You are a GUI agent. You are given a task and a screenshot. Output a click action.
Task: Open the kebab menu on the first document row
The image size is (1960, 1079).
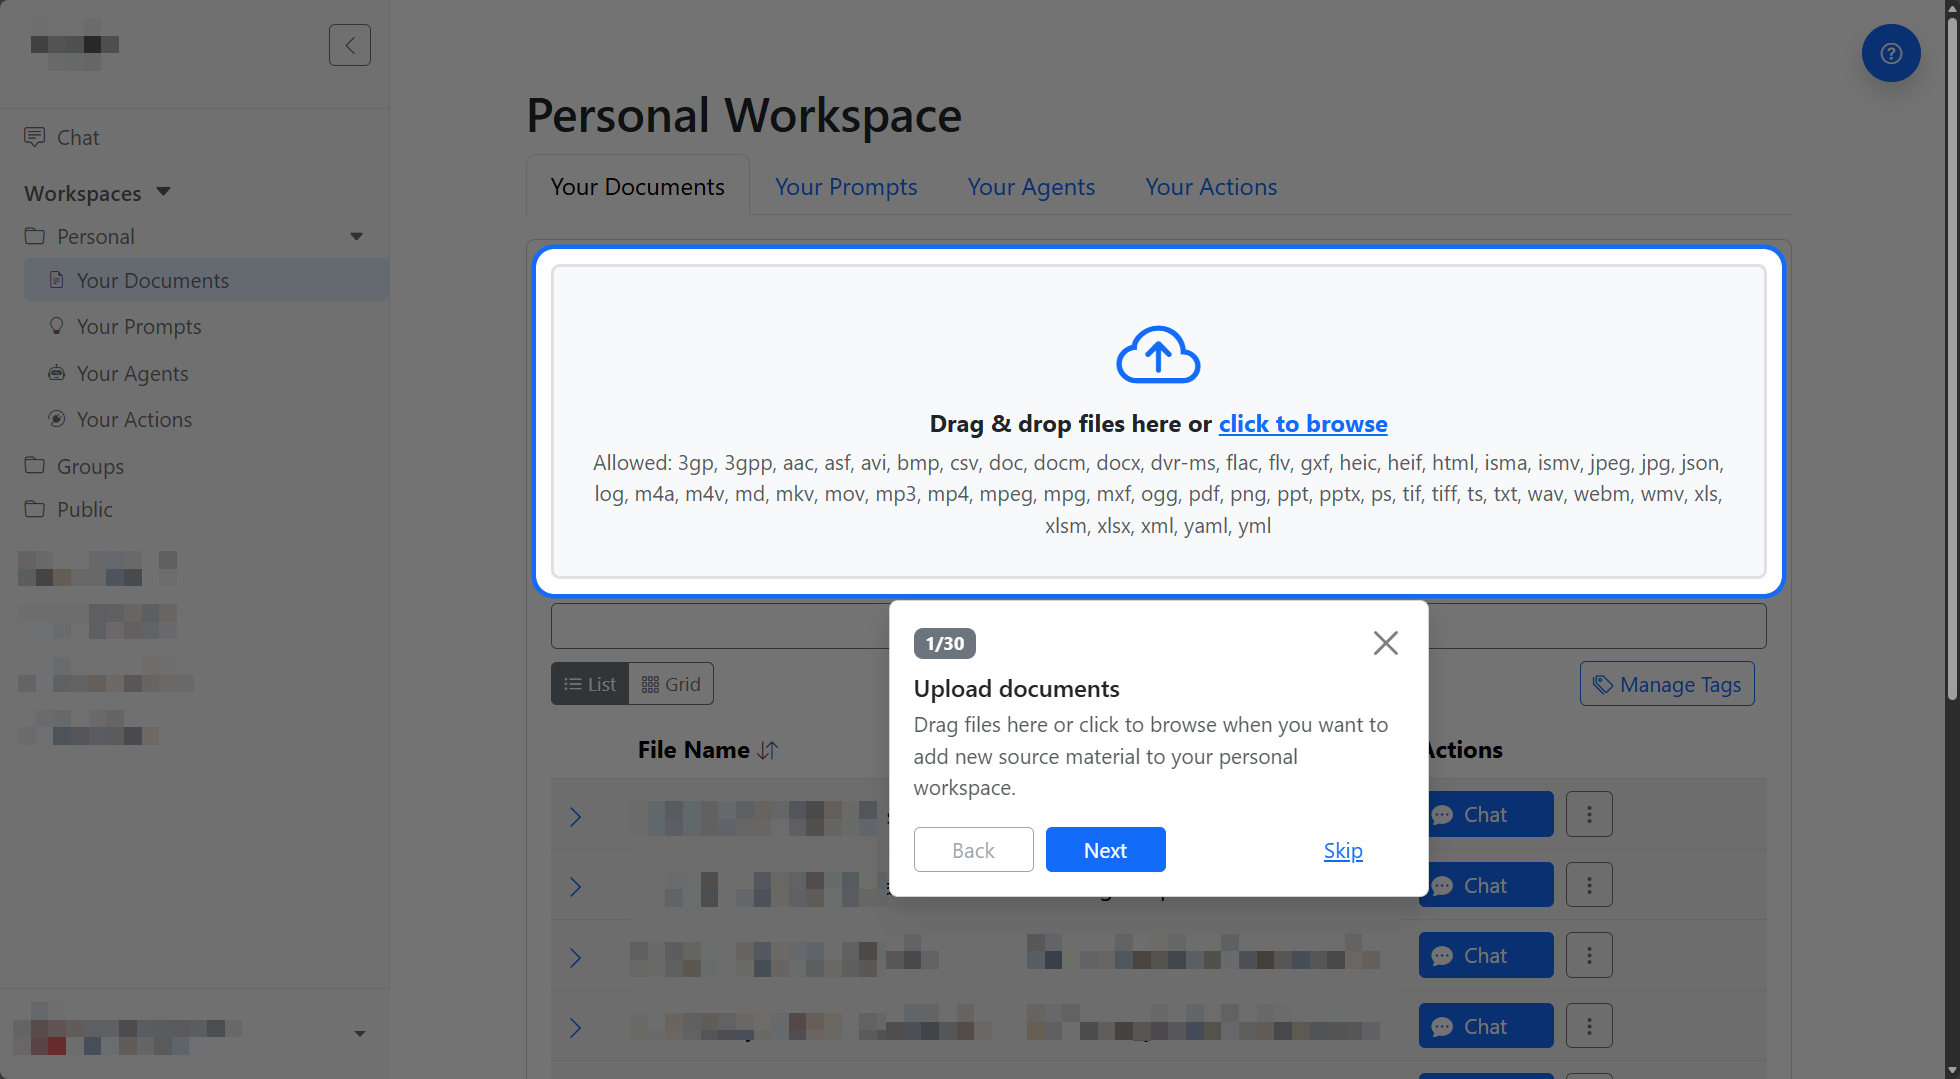tap(1589, 814)
